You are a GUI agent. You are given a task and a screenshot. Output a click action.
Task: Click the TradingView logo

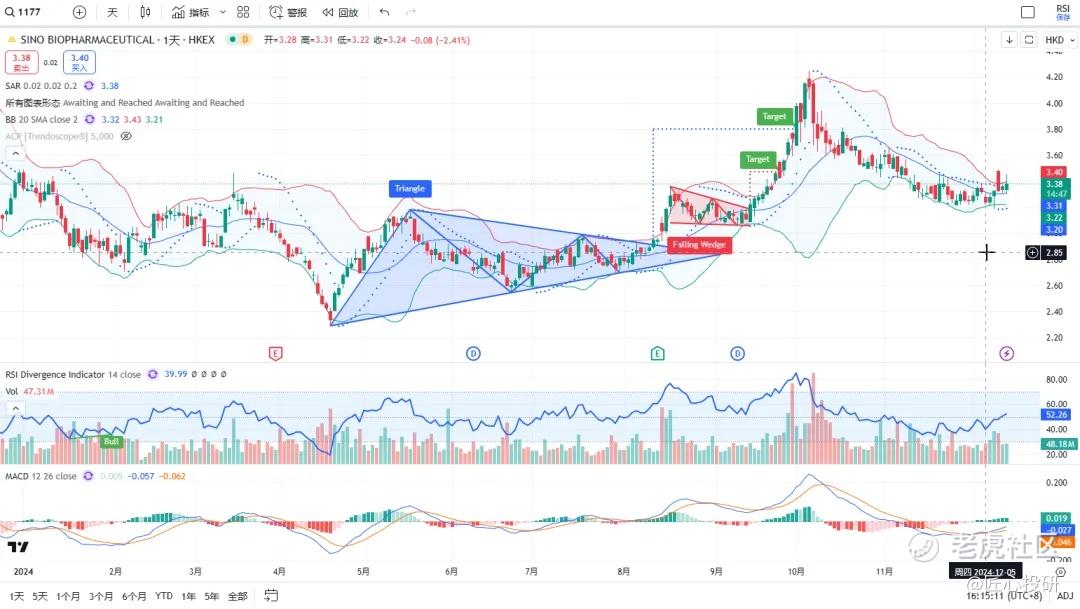pyautogui.click(x=18, y=546)
